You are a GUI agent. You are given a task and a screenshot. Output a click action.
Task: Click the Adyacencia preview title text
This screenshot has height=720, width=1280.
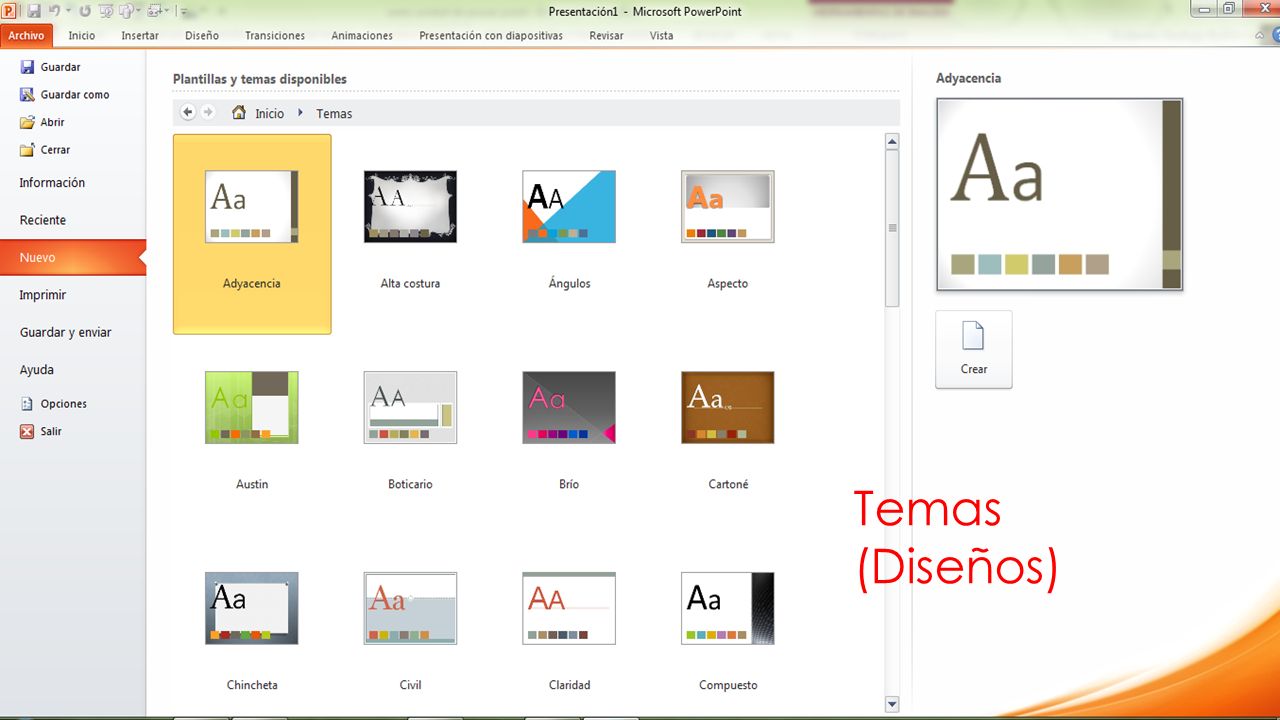pyautogui.click(x=968, y=78)
